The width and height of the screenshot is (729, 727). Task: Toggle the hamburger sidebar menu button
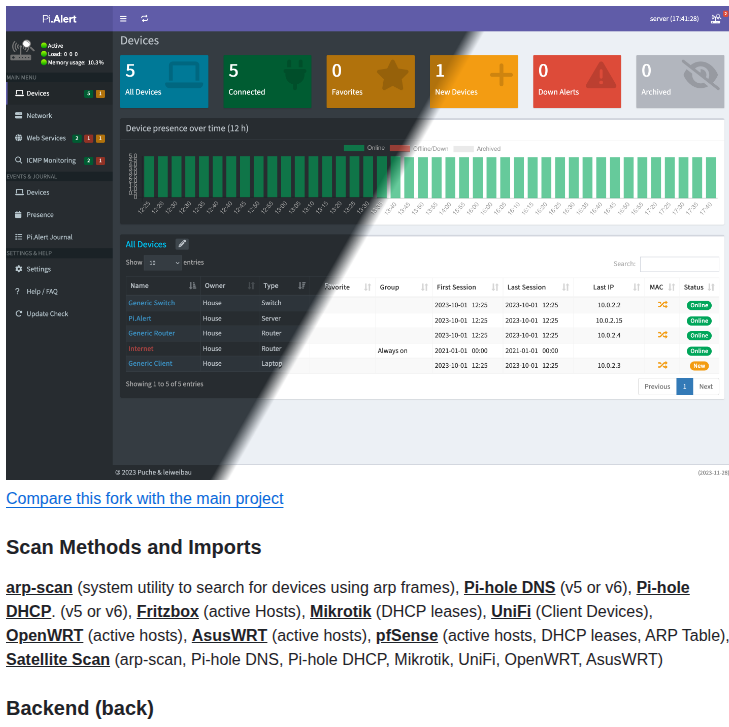(123, 18)
